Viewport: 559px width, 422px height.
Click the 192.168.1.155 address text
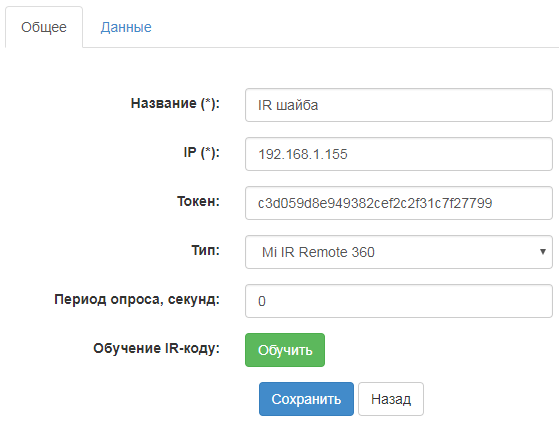[x=302, y=154]
